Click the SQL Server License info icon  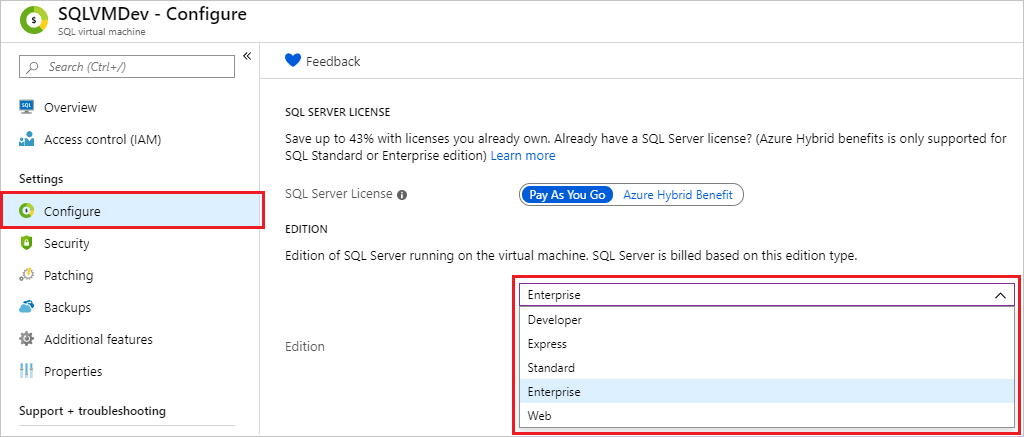pos(401,195)
